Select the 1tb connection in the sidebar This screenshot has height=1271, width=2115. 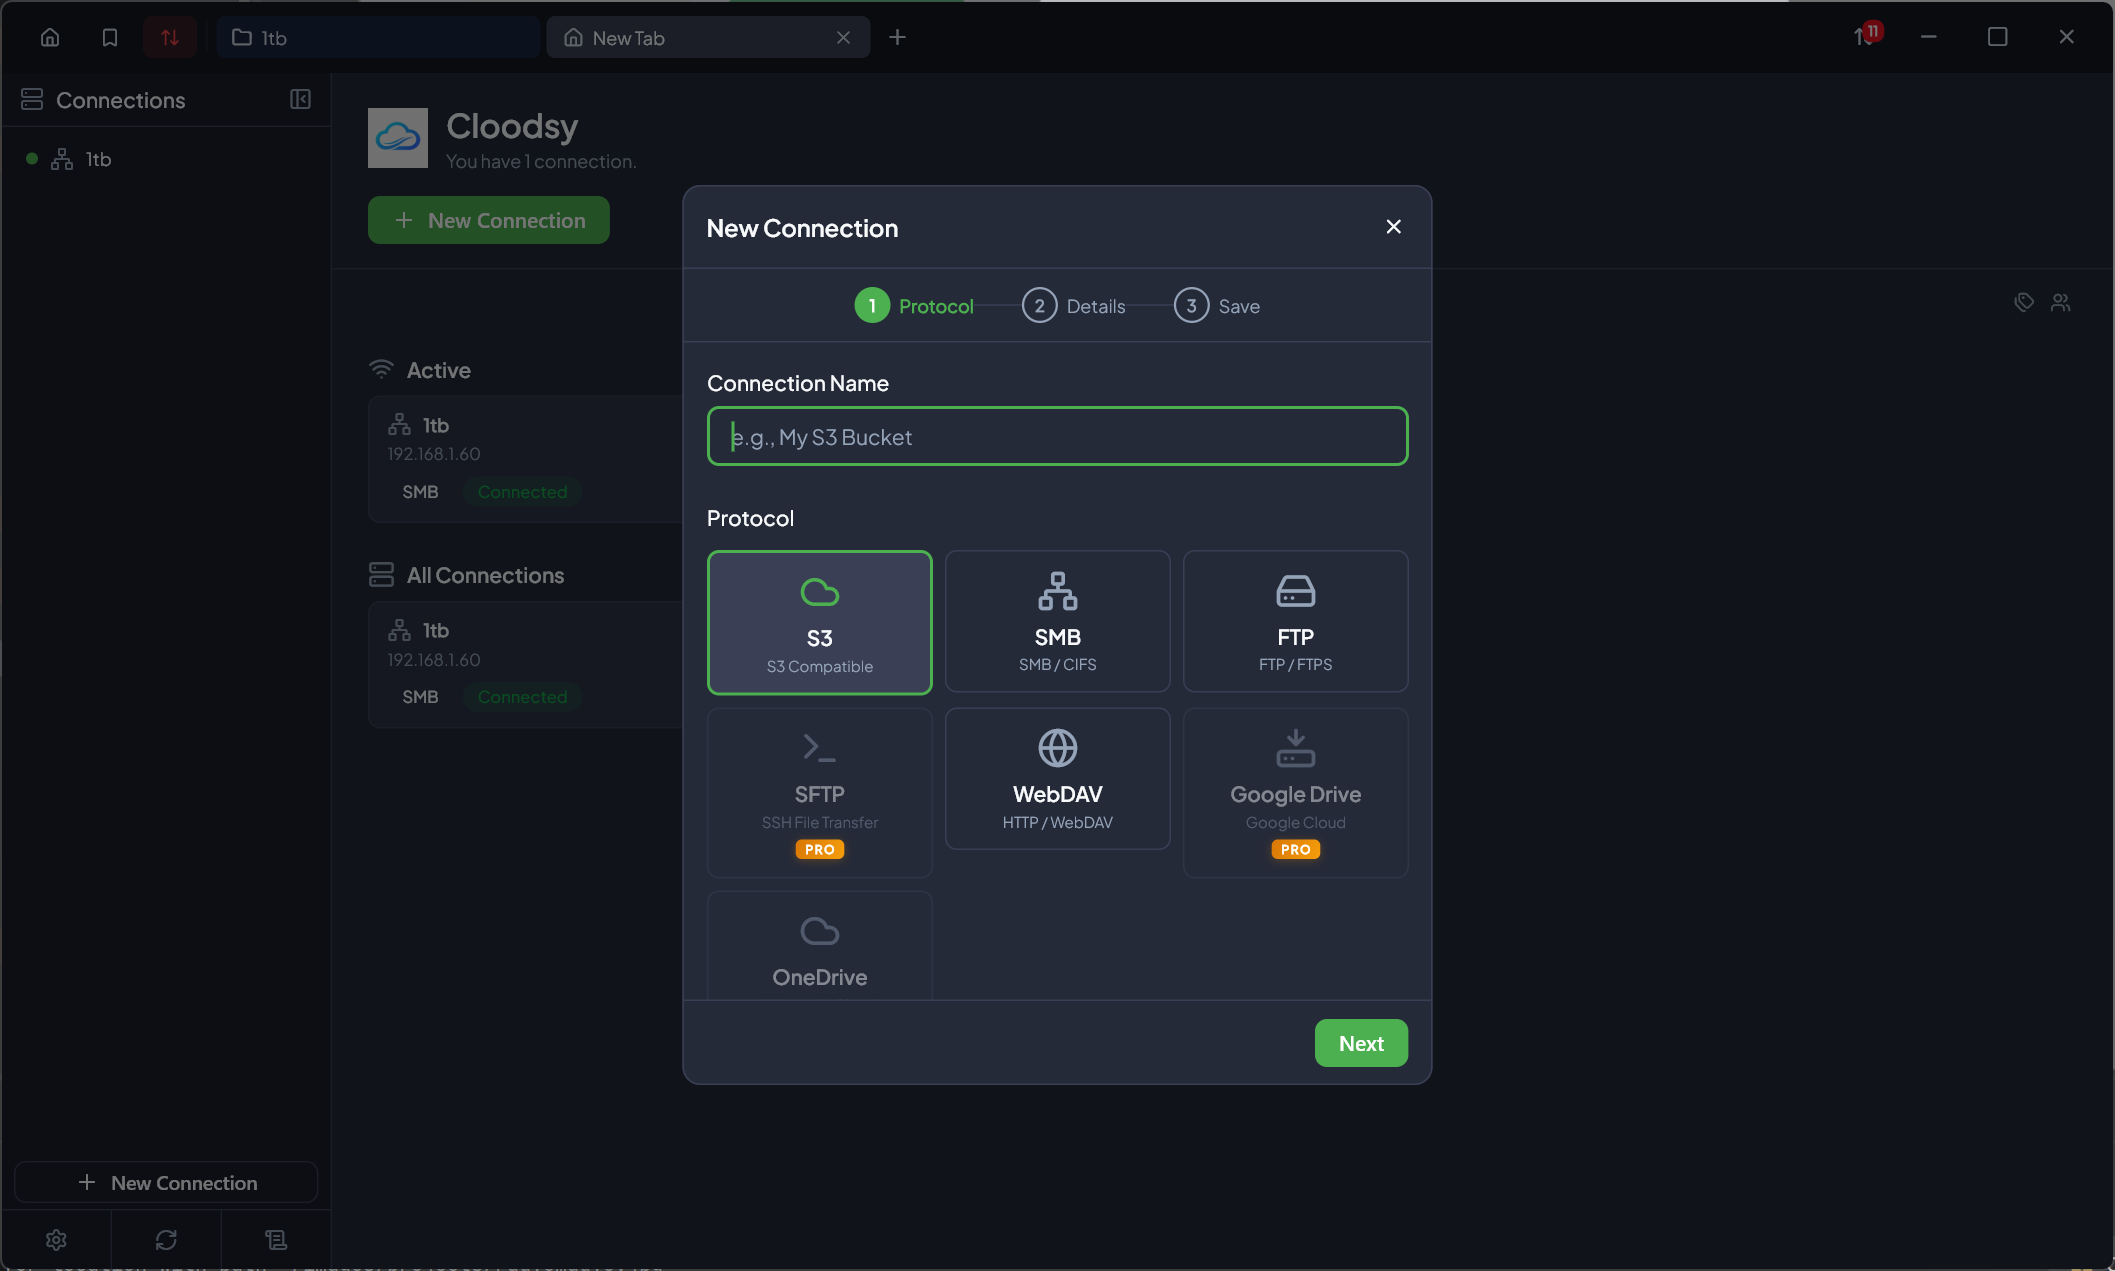point(97,159)
